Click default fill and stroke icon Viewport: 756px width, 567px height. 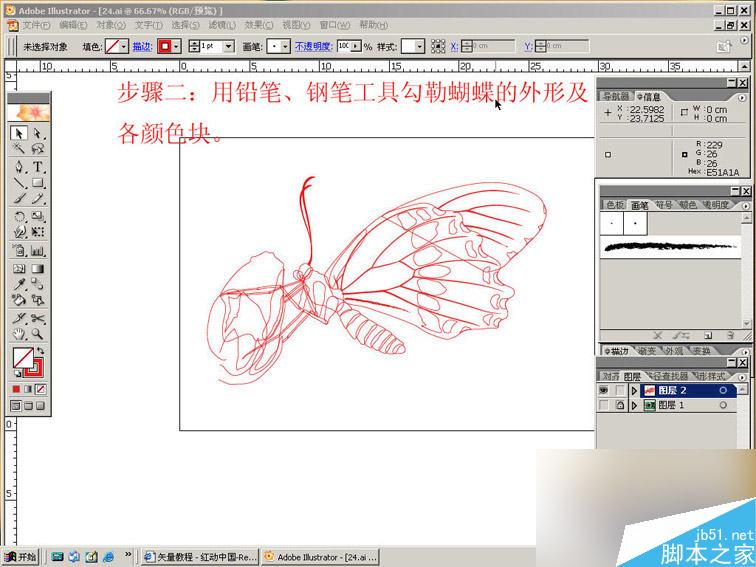[17, 374]
